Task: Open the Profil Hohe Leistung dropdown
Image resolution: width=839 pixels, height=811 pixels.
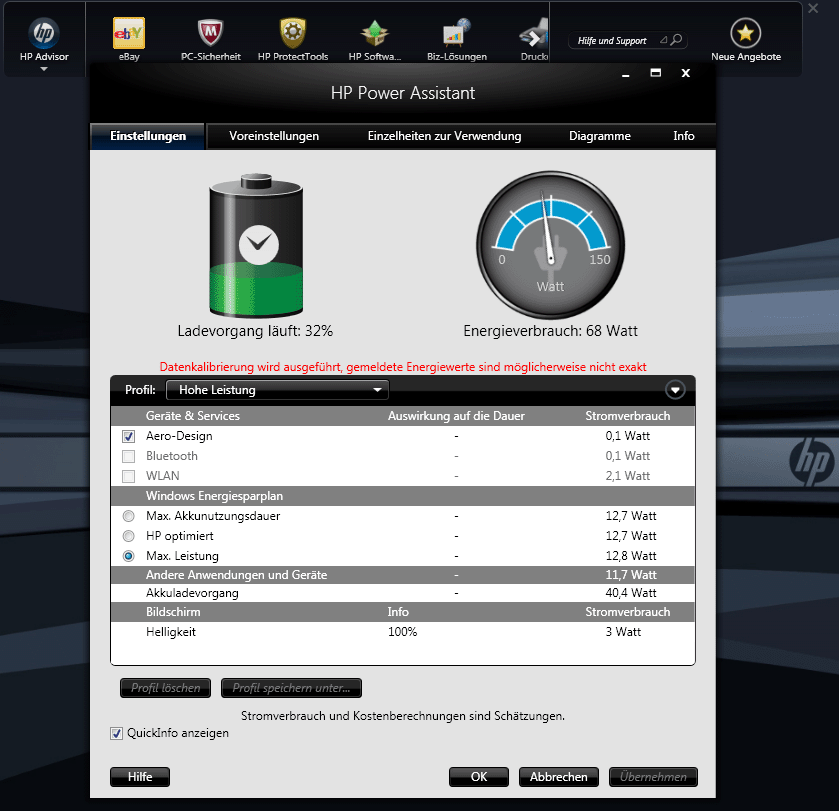Action: [x=277, y=390]
